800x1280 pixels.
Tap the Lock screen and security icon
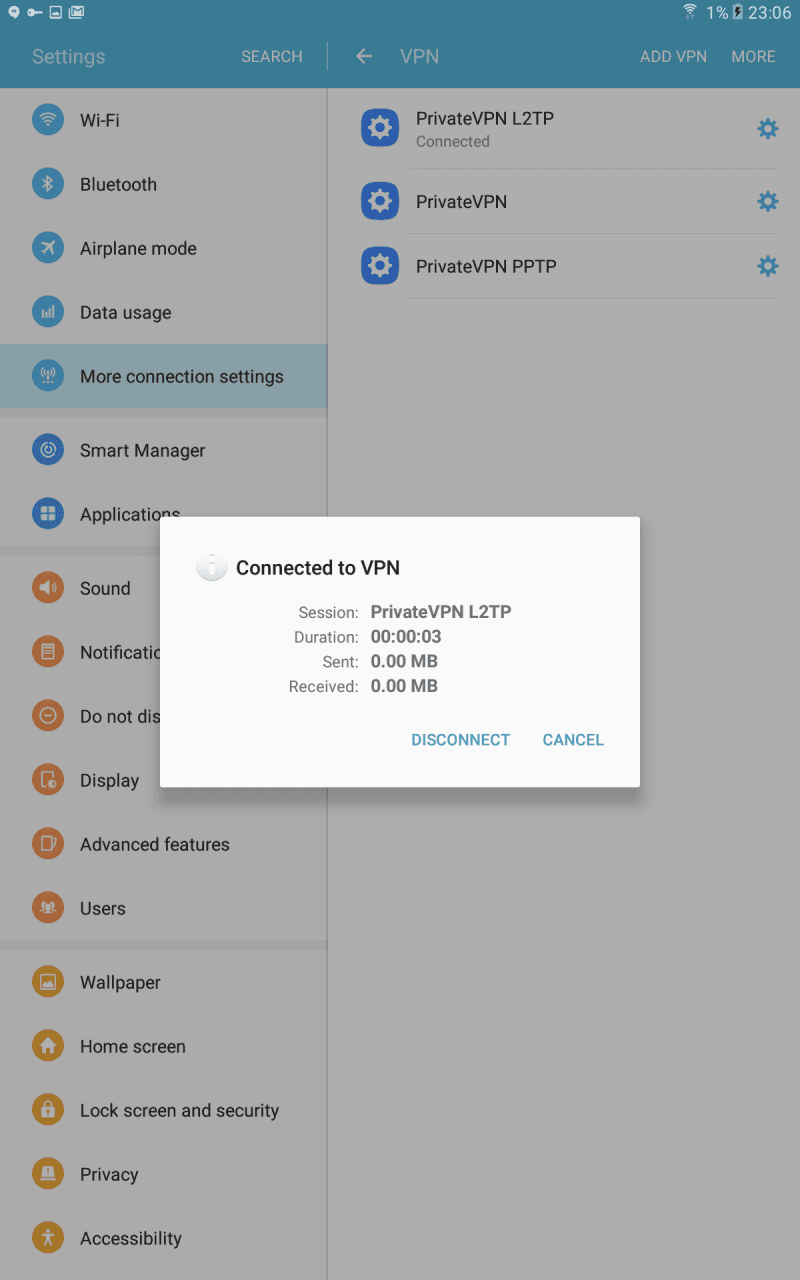coord(47,1110)
